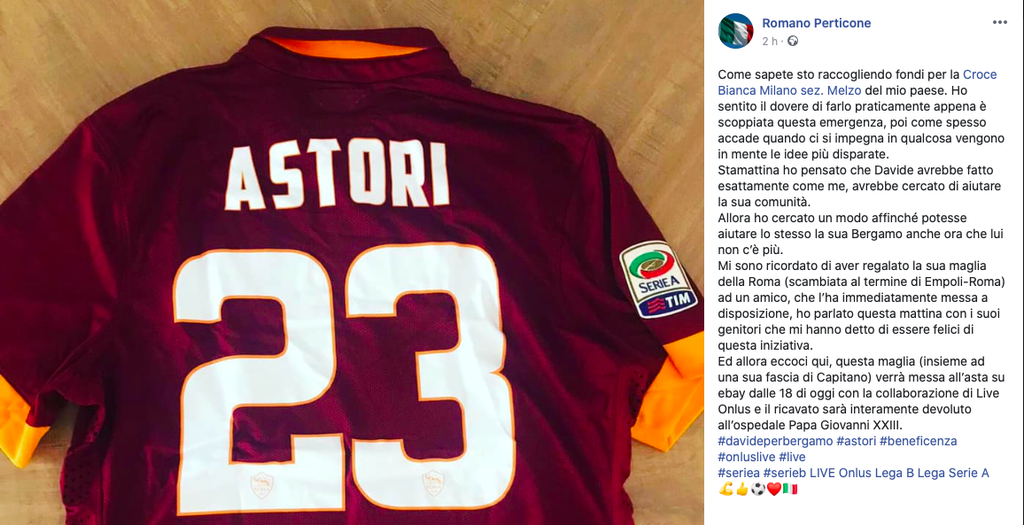Click the flexed biceps emoji
This screenshot has height=525, width=1024.
pyautogui.click(x=724, y=489)
